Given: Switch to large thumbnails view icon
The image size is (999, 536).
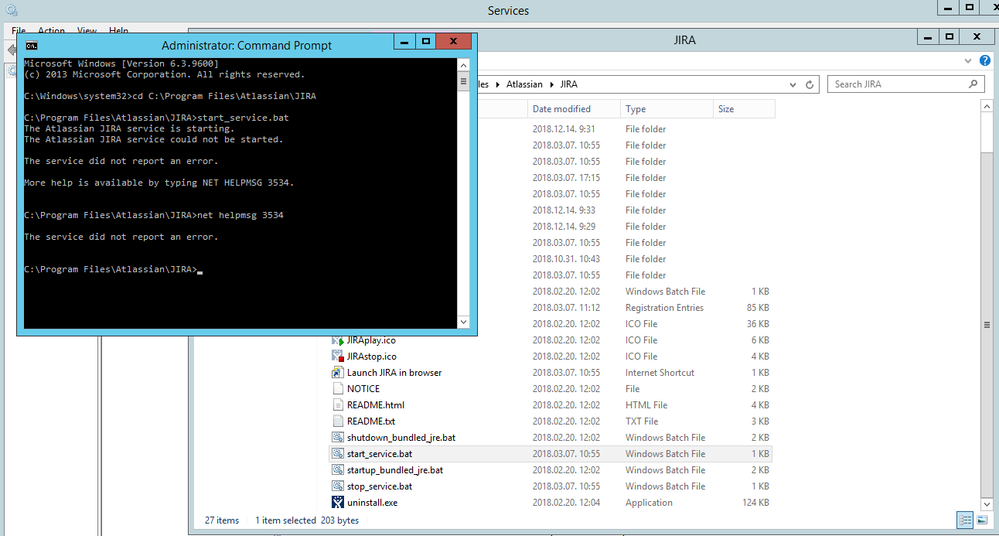Looking at the screenshot, I should (982, 520).
